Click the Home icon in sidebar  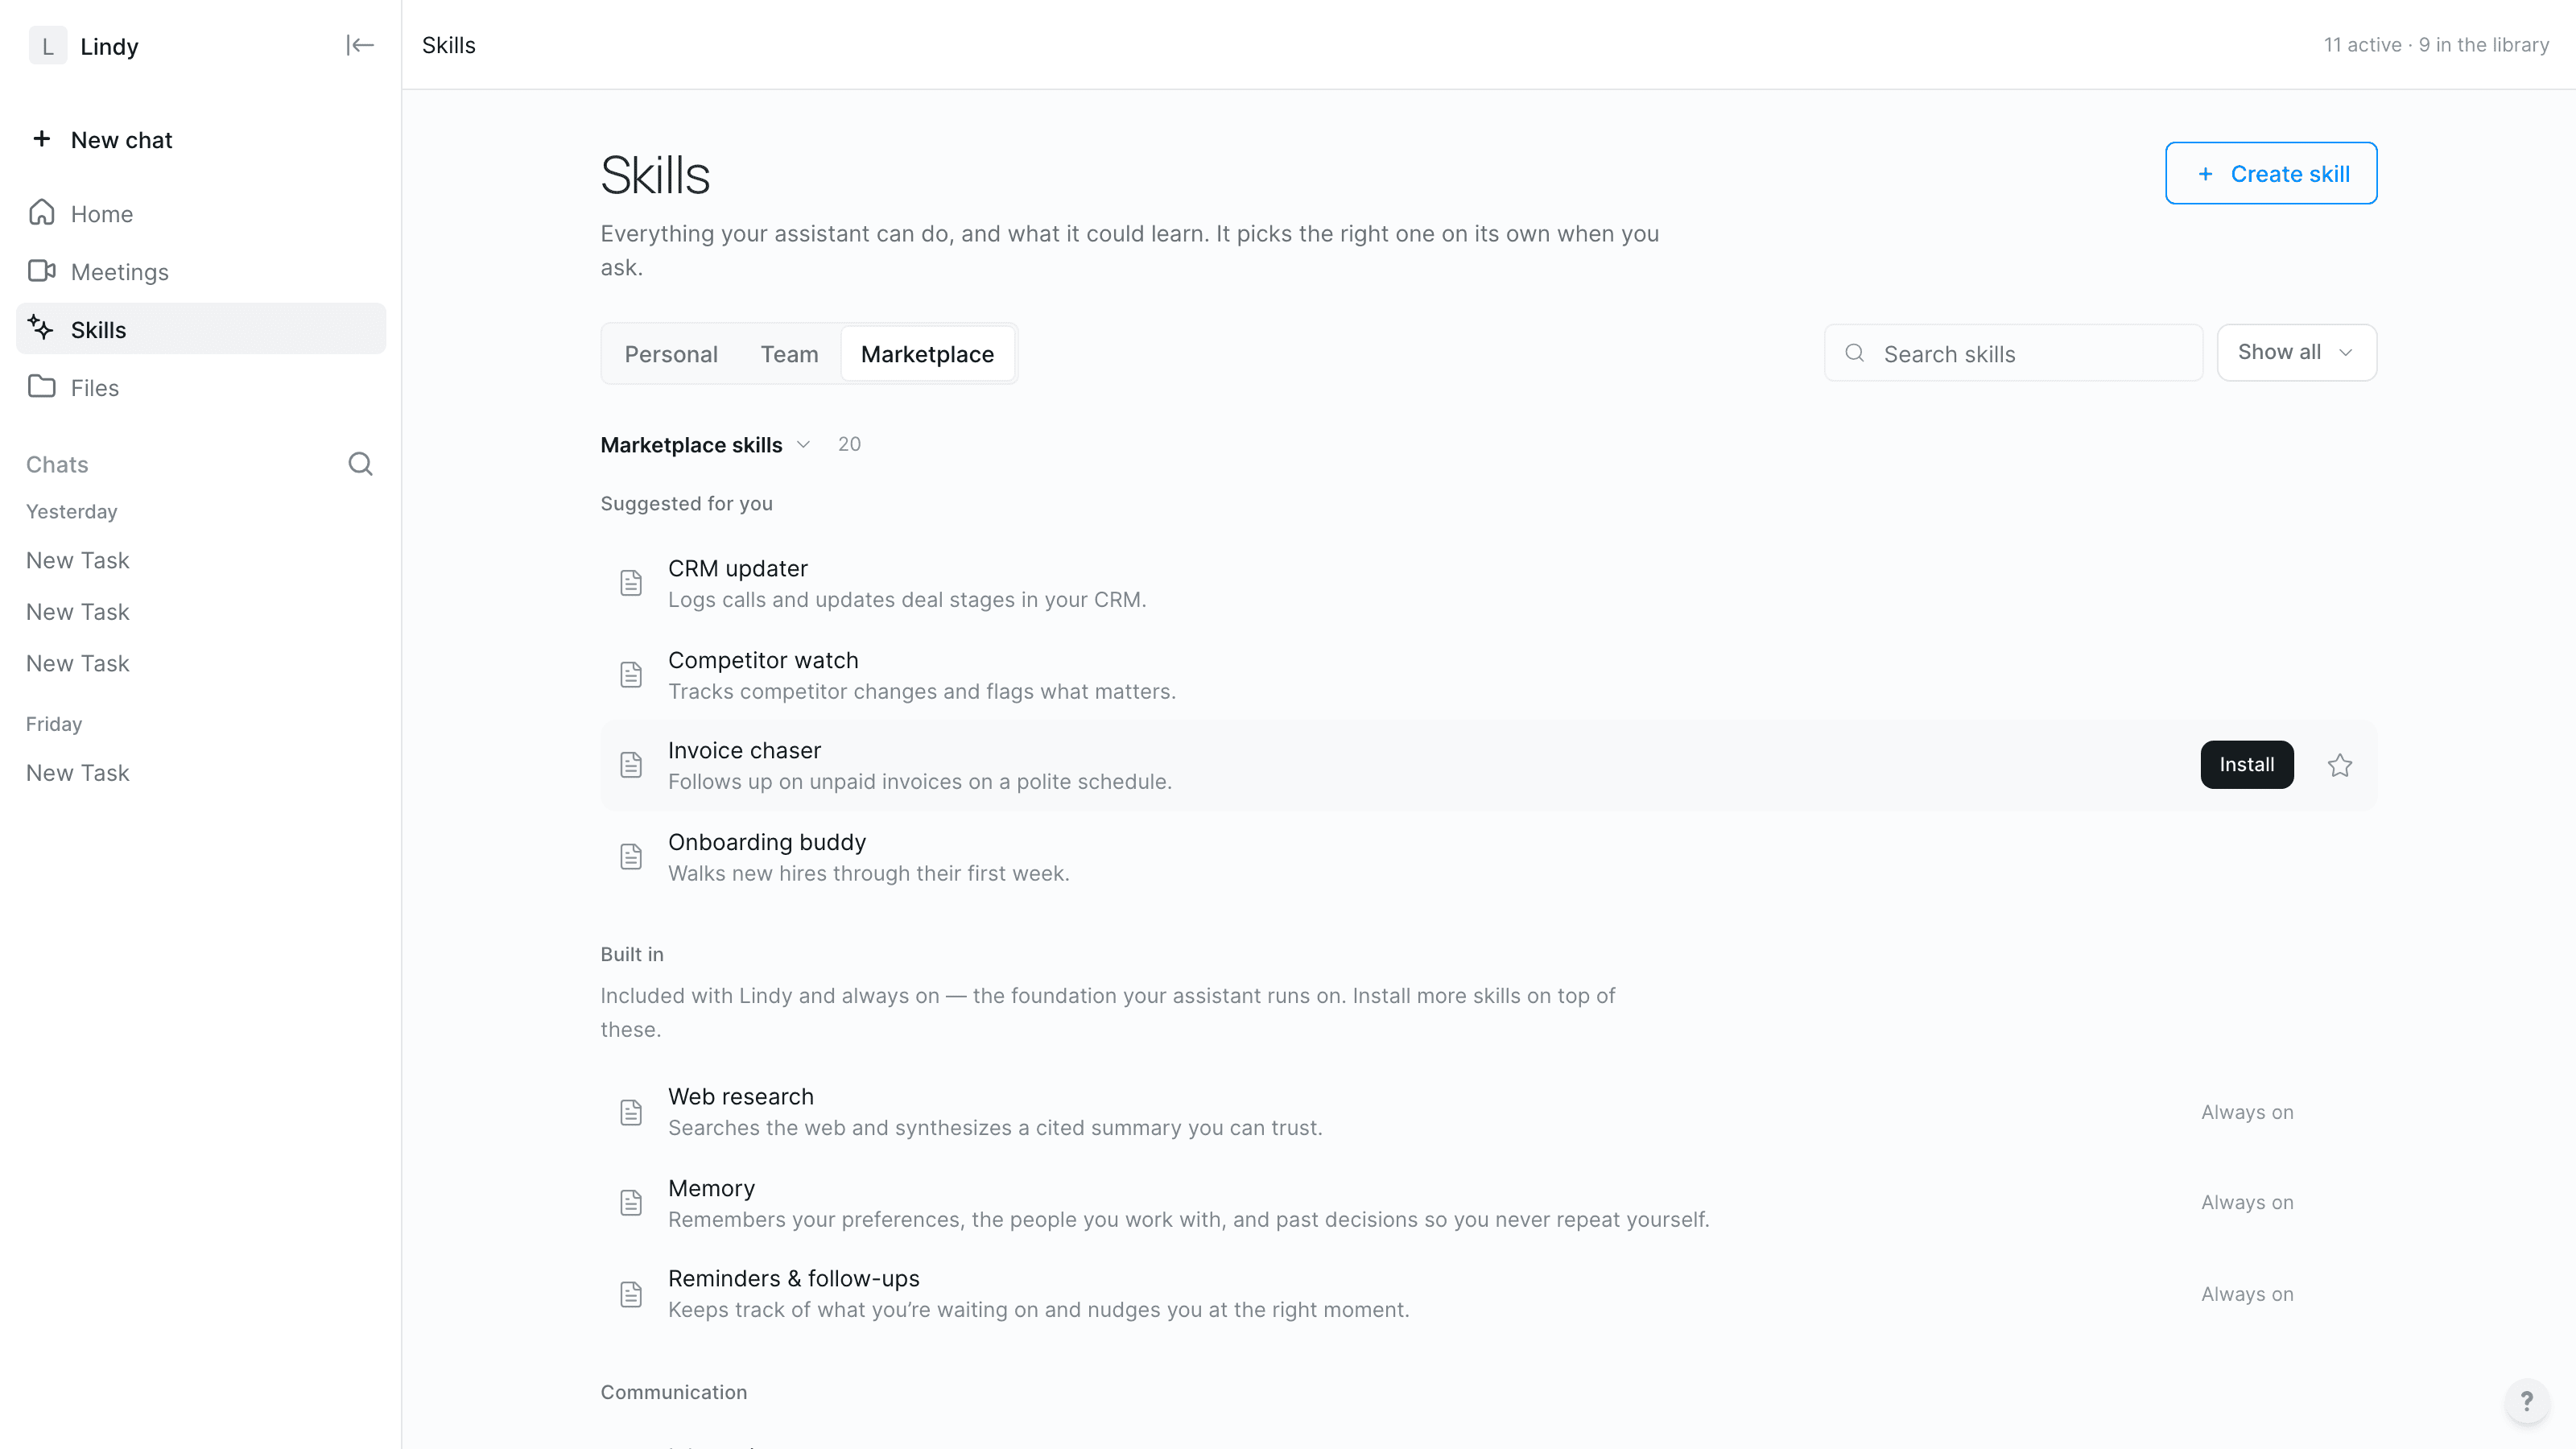pos(41,213)
